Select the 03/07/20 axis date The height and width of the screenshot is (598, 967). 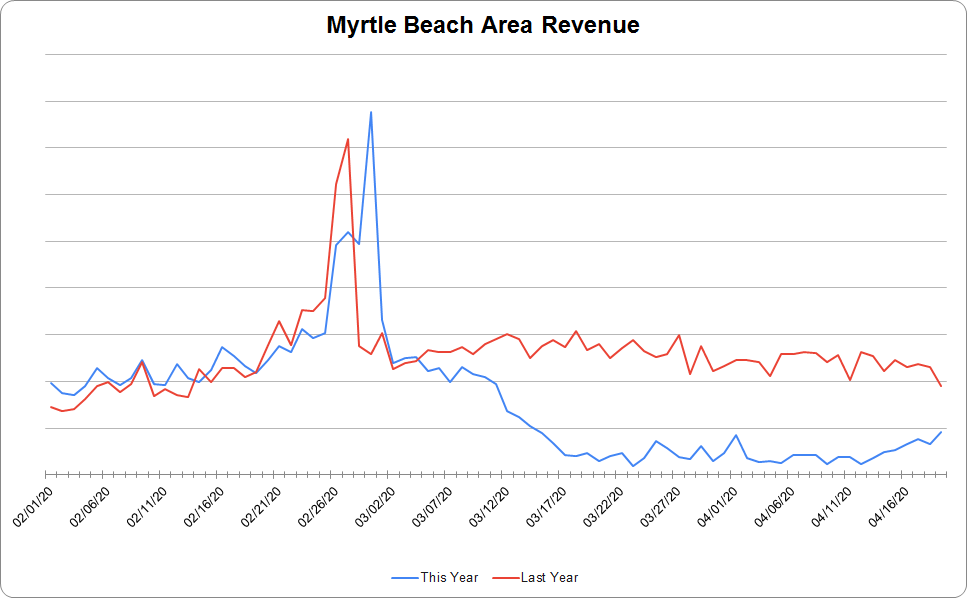[432, 507]
